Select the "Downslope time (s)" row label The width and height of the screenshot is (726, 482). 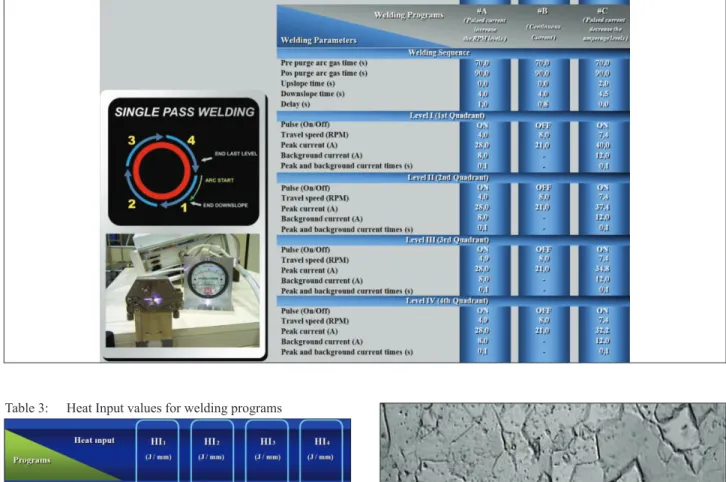click(313, 94)
